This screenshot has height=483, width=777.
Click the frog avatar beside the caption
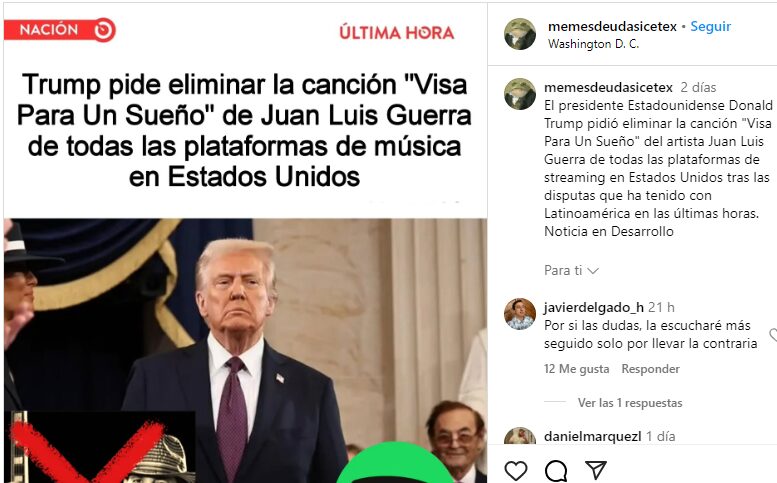[520, 94]
